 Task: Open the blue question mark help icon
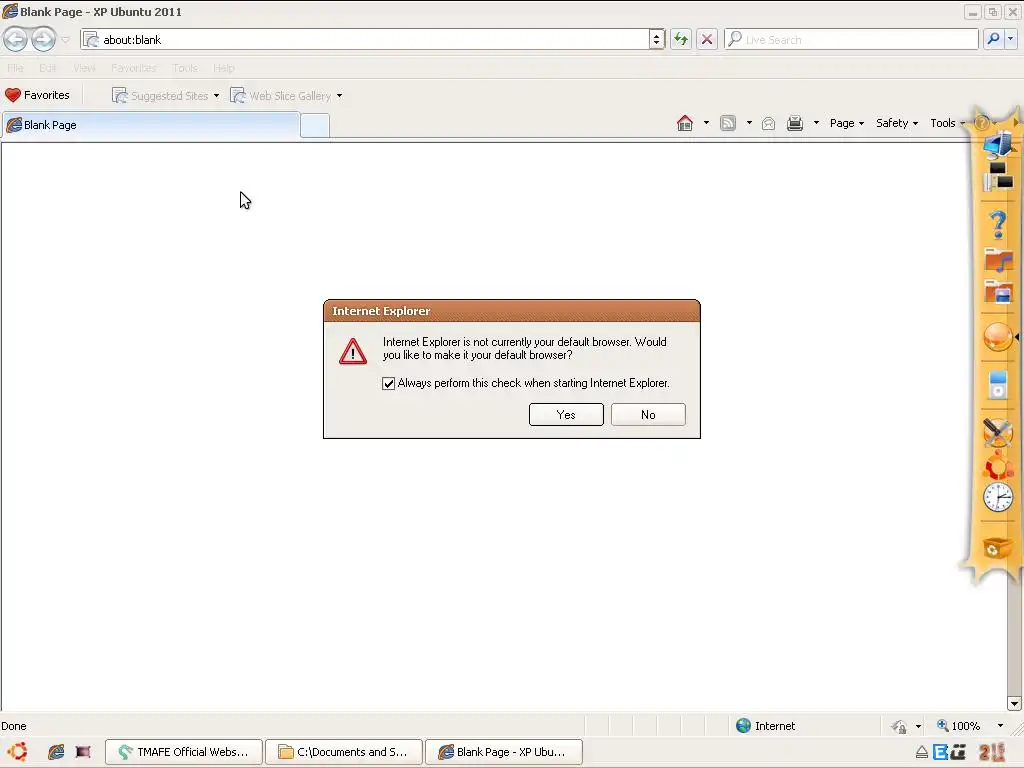(x=998, y=225)
